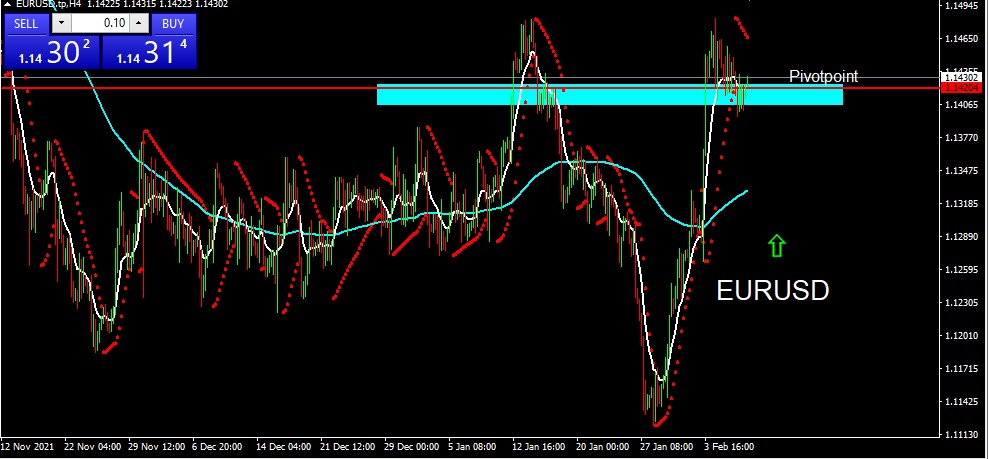This screenshot has height=459, width=988.
Task: Click the 27 Jan 08:00 time label
Action: (667, 446)
